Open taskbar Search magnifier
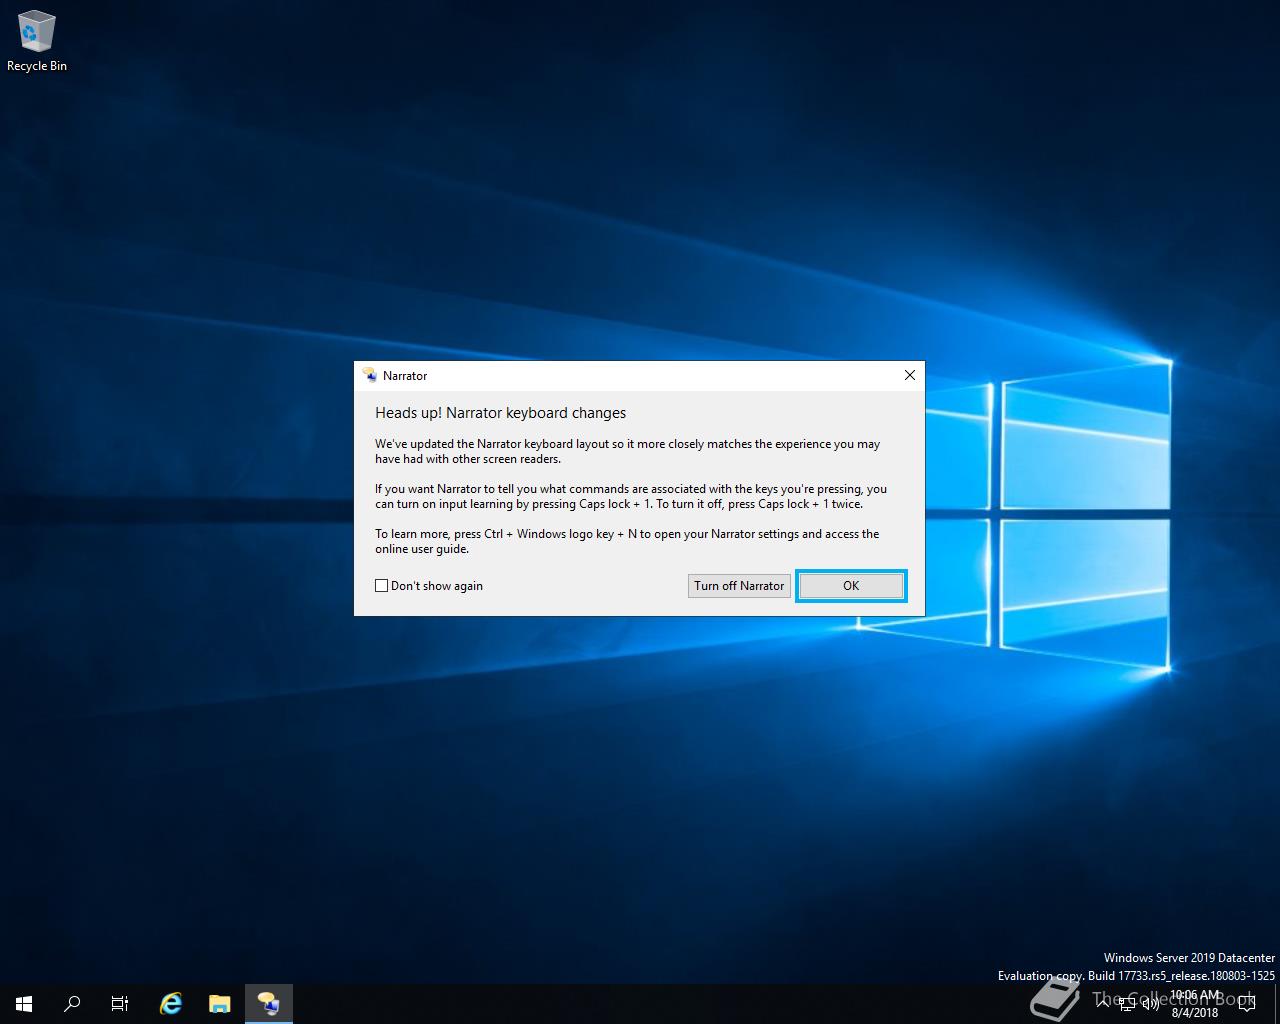 (72, 1004)
